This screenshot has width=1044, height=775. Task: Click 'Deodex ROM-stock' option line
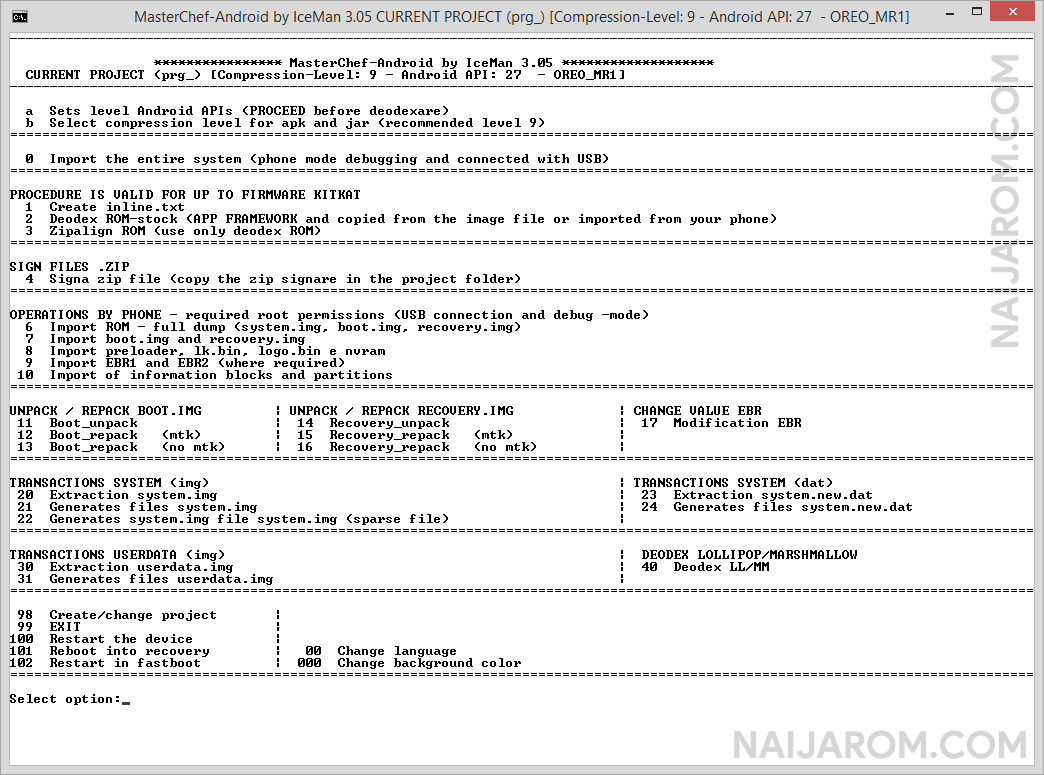[x=401, y=219]
